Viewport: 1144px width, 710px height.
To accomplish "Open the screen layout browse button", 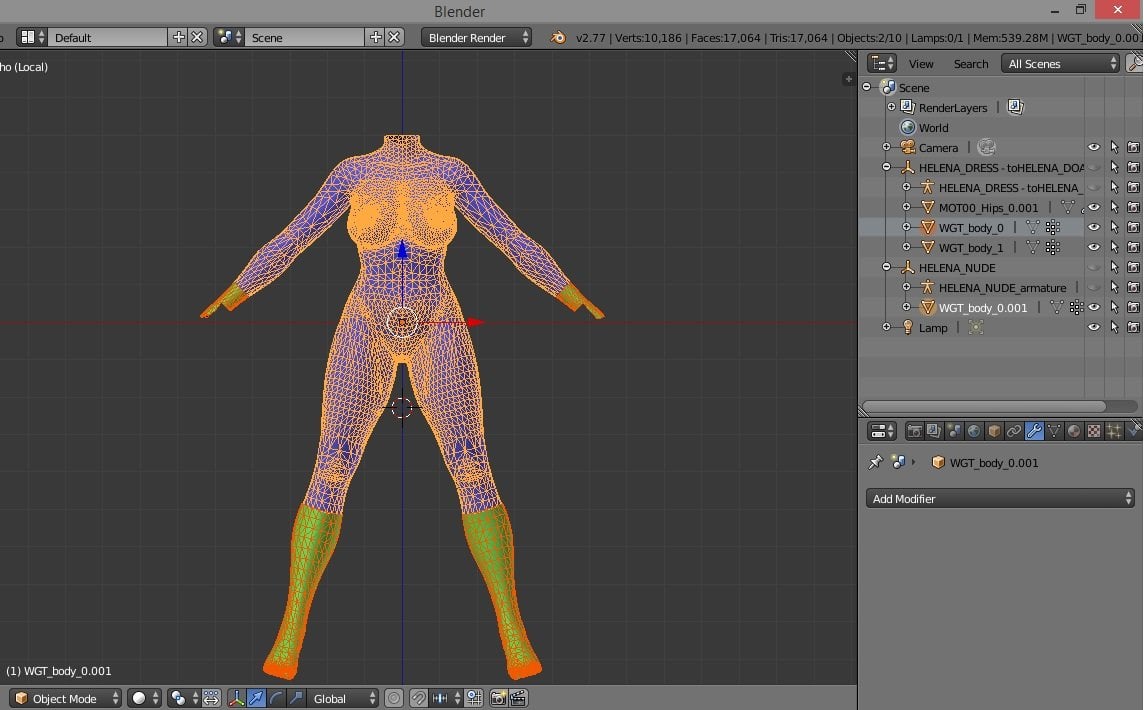I will point(32,37).
